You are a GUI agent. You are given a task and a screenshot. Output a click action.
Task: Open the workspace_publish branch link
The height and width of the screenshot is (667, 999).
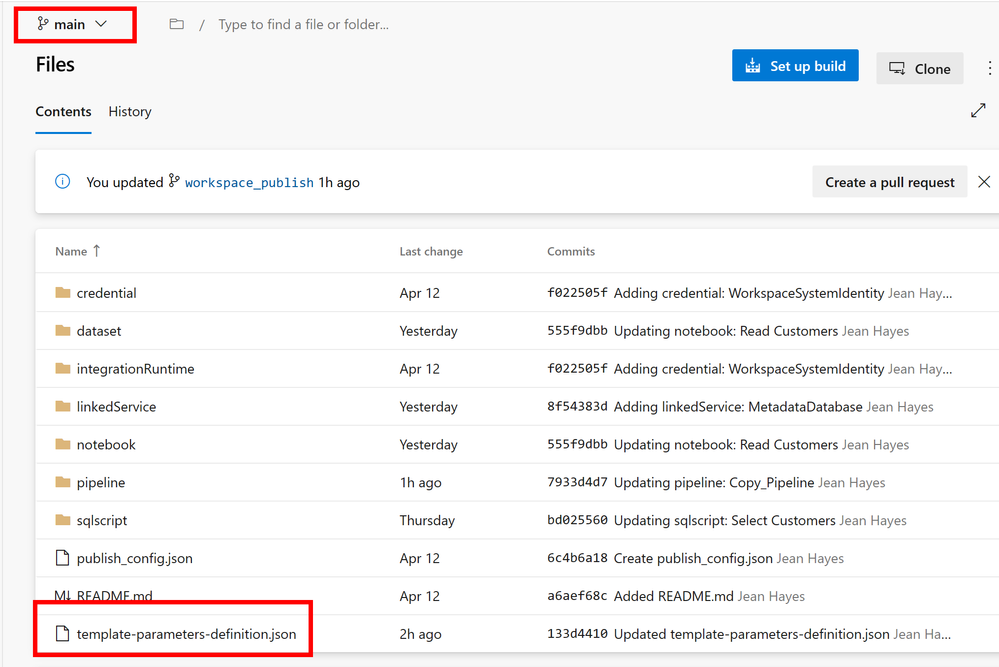click(249, 182)
